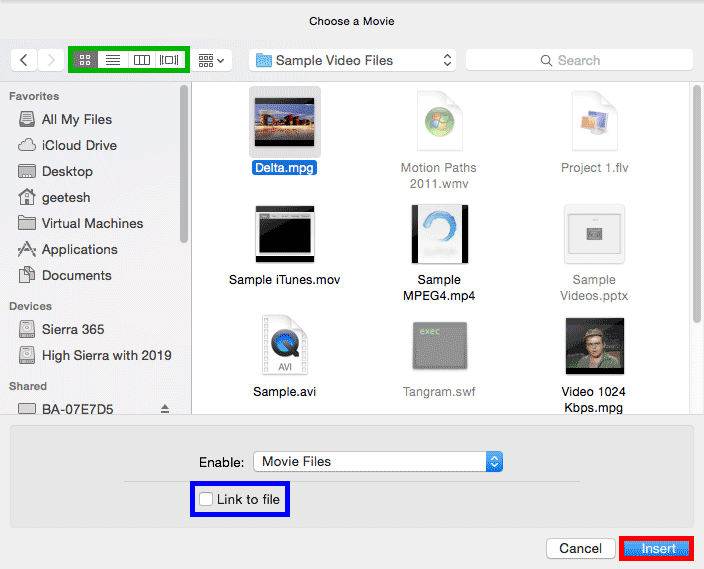Click the forward navigation arrow
Screen dimensions: 704x569
[x=51, y=60]
